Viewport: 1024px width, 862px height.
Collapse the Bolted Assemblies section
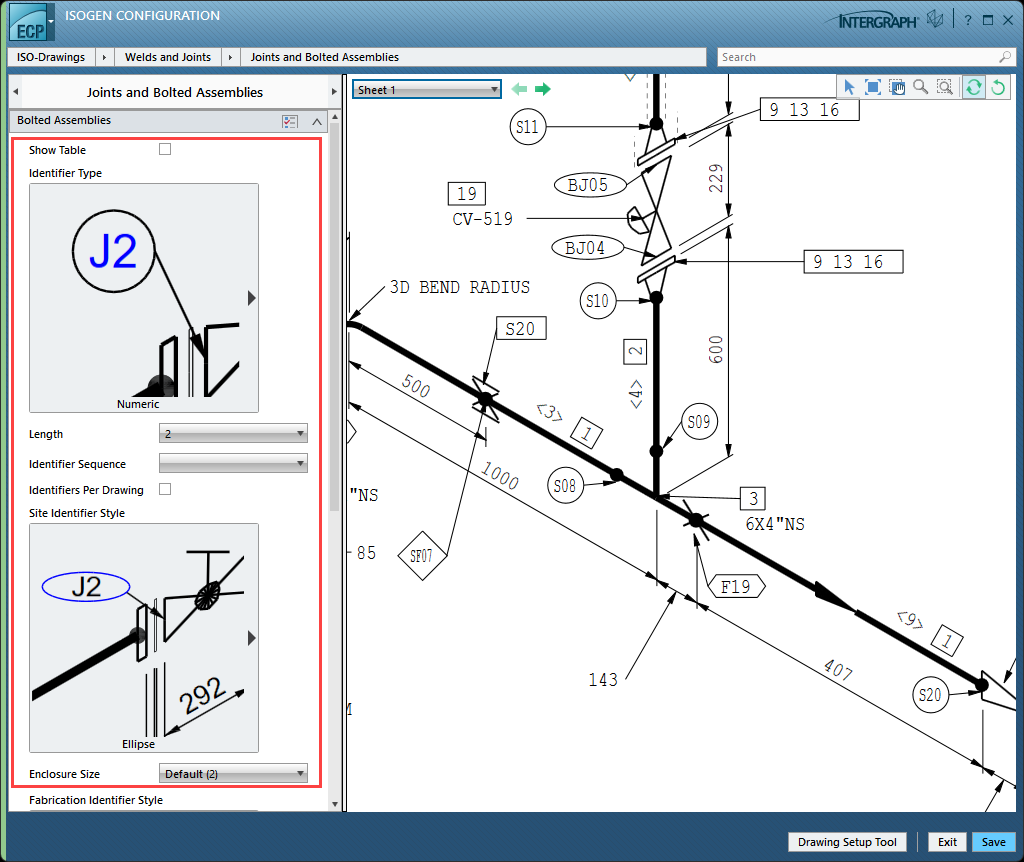tap(317, 121)
